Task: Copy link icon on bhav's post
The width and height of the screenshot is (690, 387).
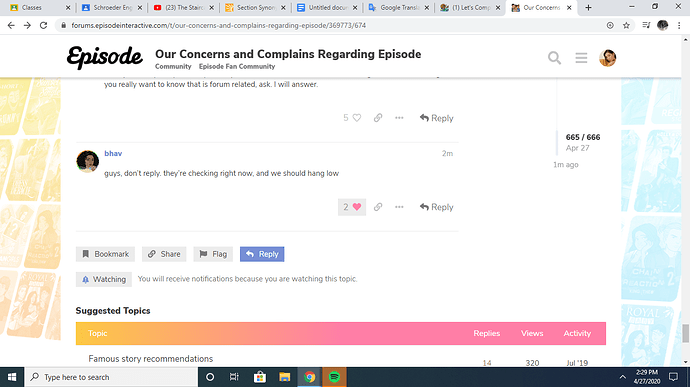Action: (378, 207)
